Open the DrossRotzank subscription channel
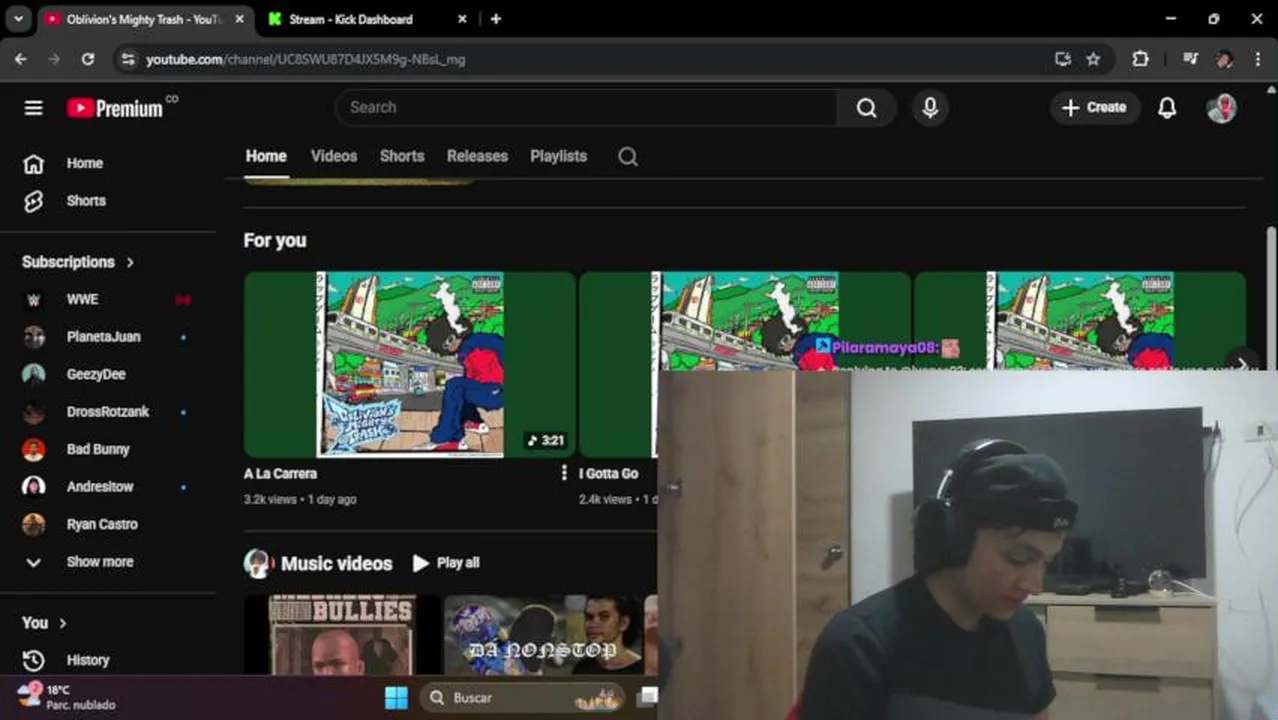Image resolution: width=1278 pixels, height=720 pixels. (110, 412)
